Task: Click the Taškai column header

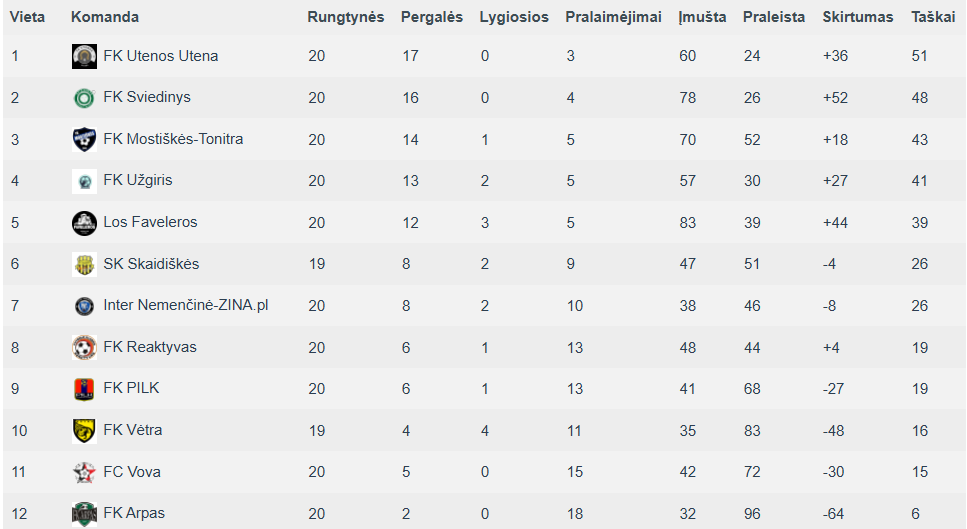Action: [x=932, y=17]
